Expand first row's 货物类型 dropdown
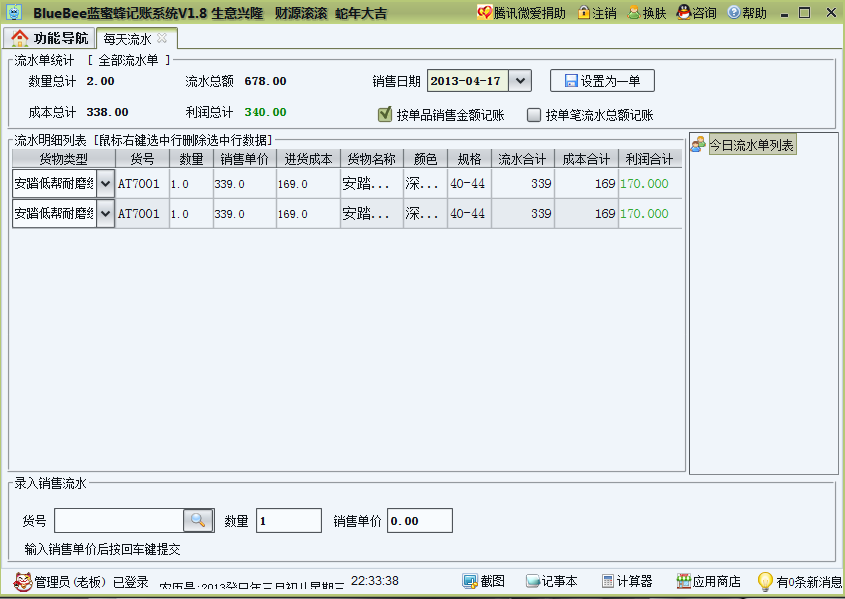 pos(105,183)
